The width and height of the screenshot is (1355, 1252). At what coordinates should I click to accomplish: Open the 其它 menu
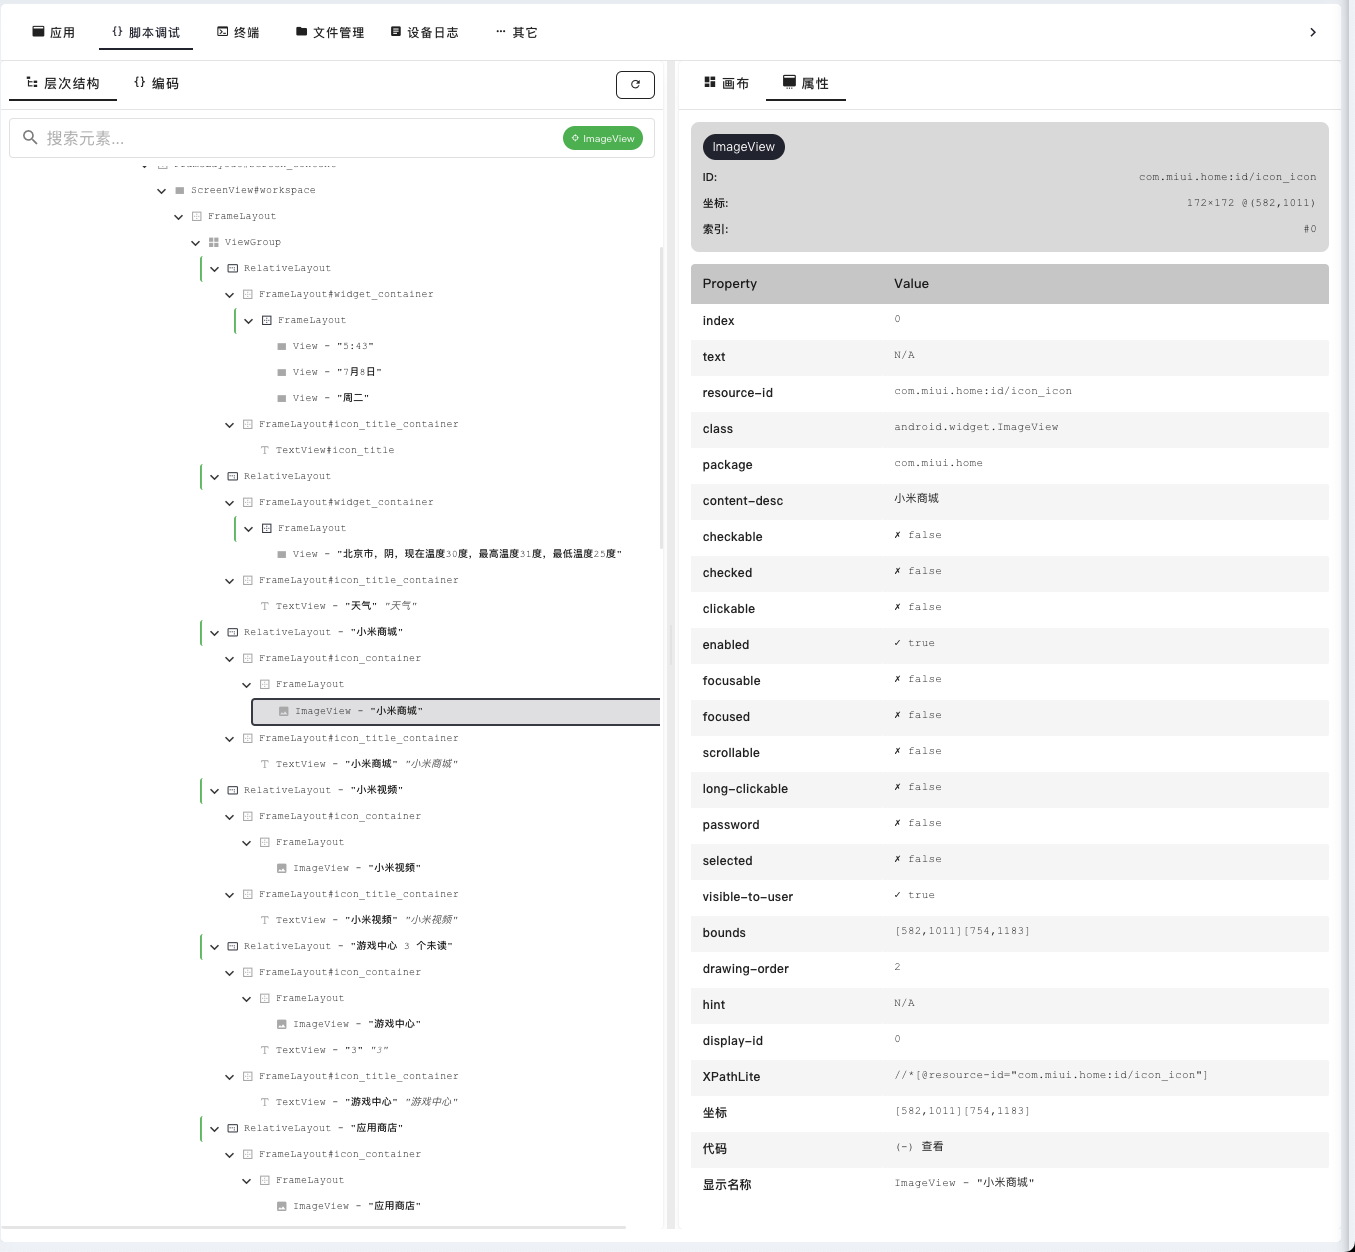(x=517, y=32)
